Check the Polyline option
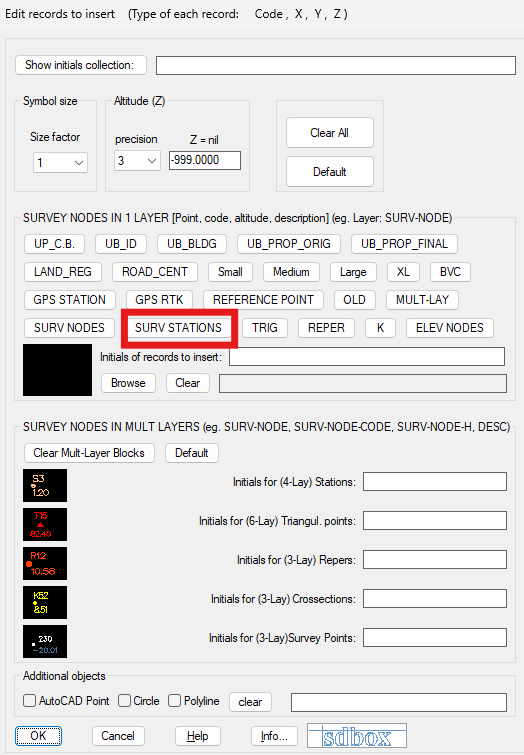The image size is (524, 755). pos(174,701)
